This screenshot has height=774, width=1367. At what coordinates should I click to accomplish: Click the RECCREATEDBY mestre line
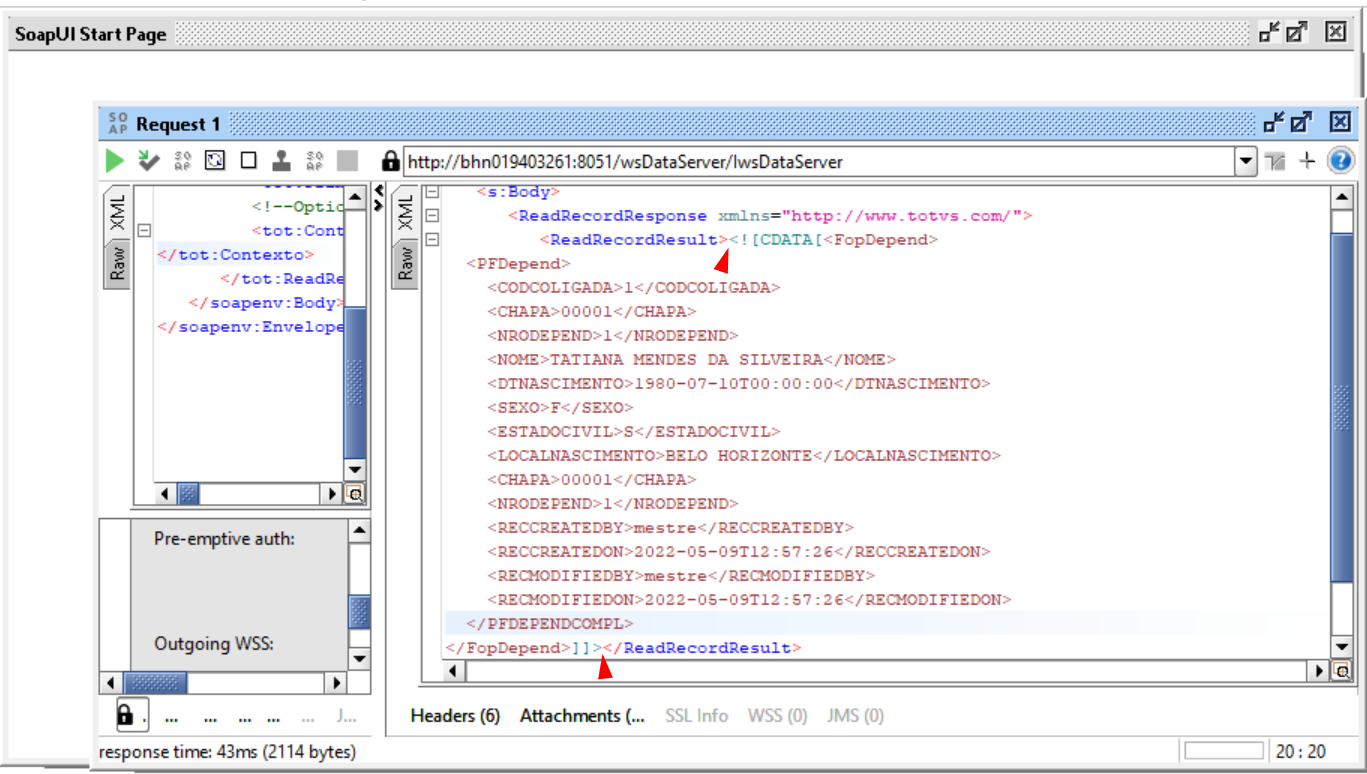click(x=670, y=528)
